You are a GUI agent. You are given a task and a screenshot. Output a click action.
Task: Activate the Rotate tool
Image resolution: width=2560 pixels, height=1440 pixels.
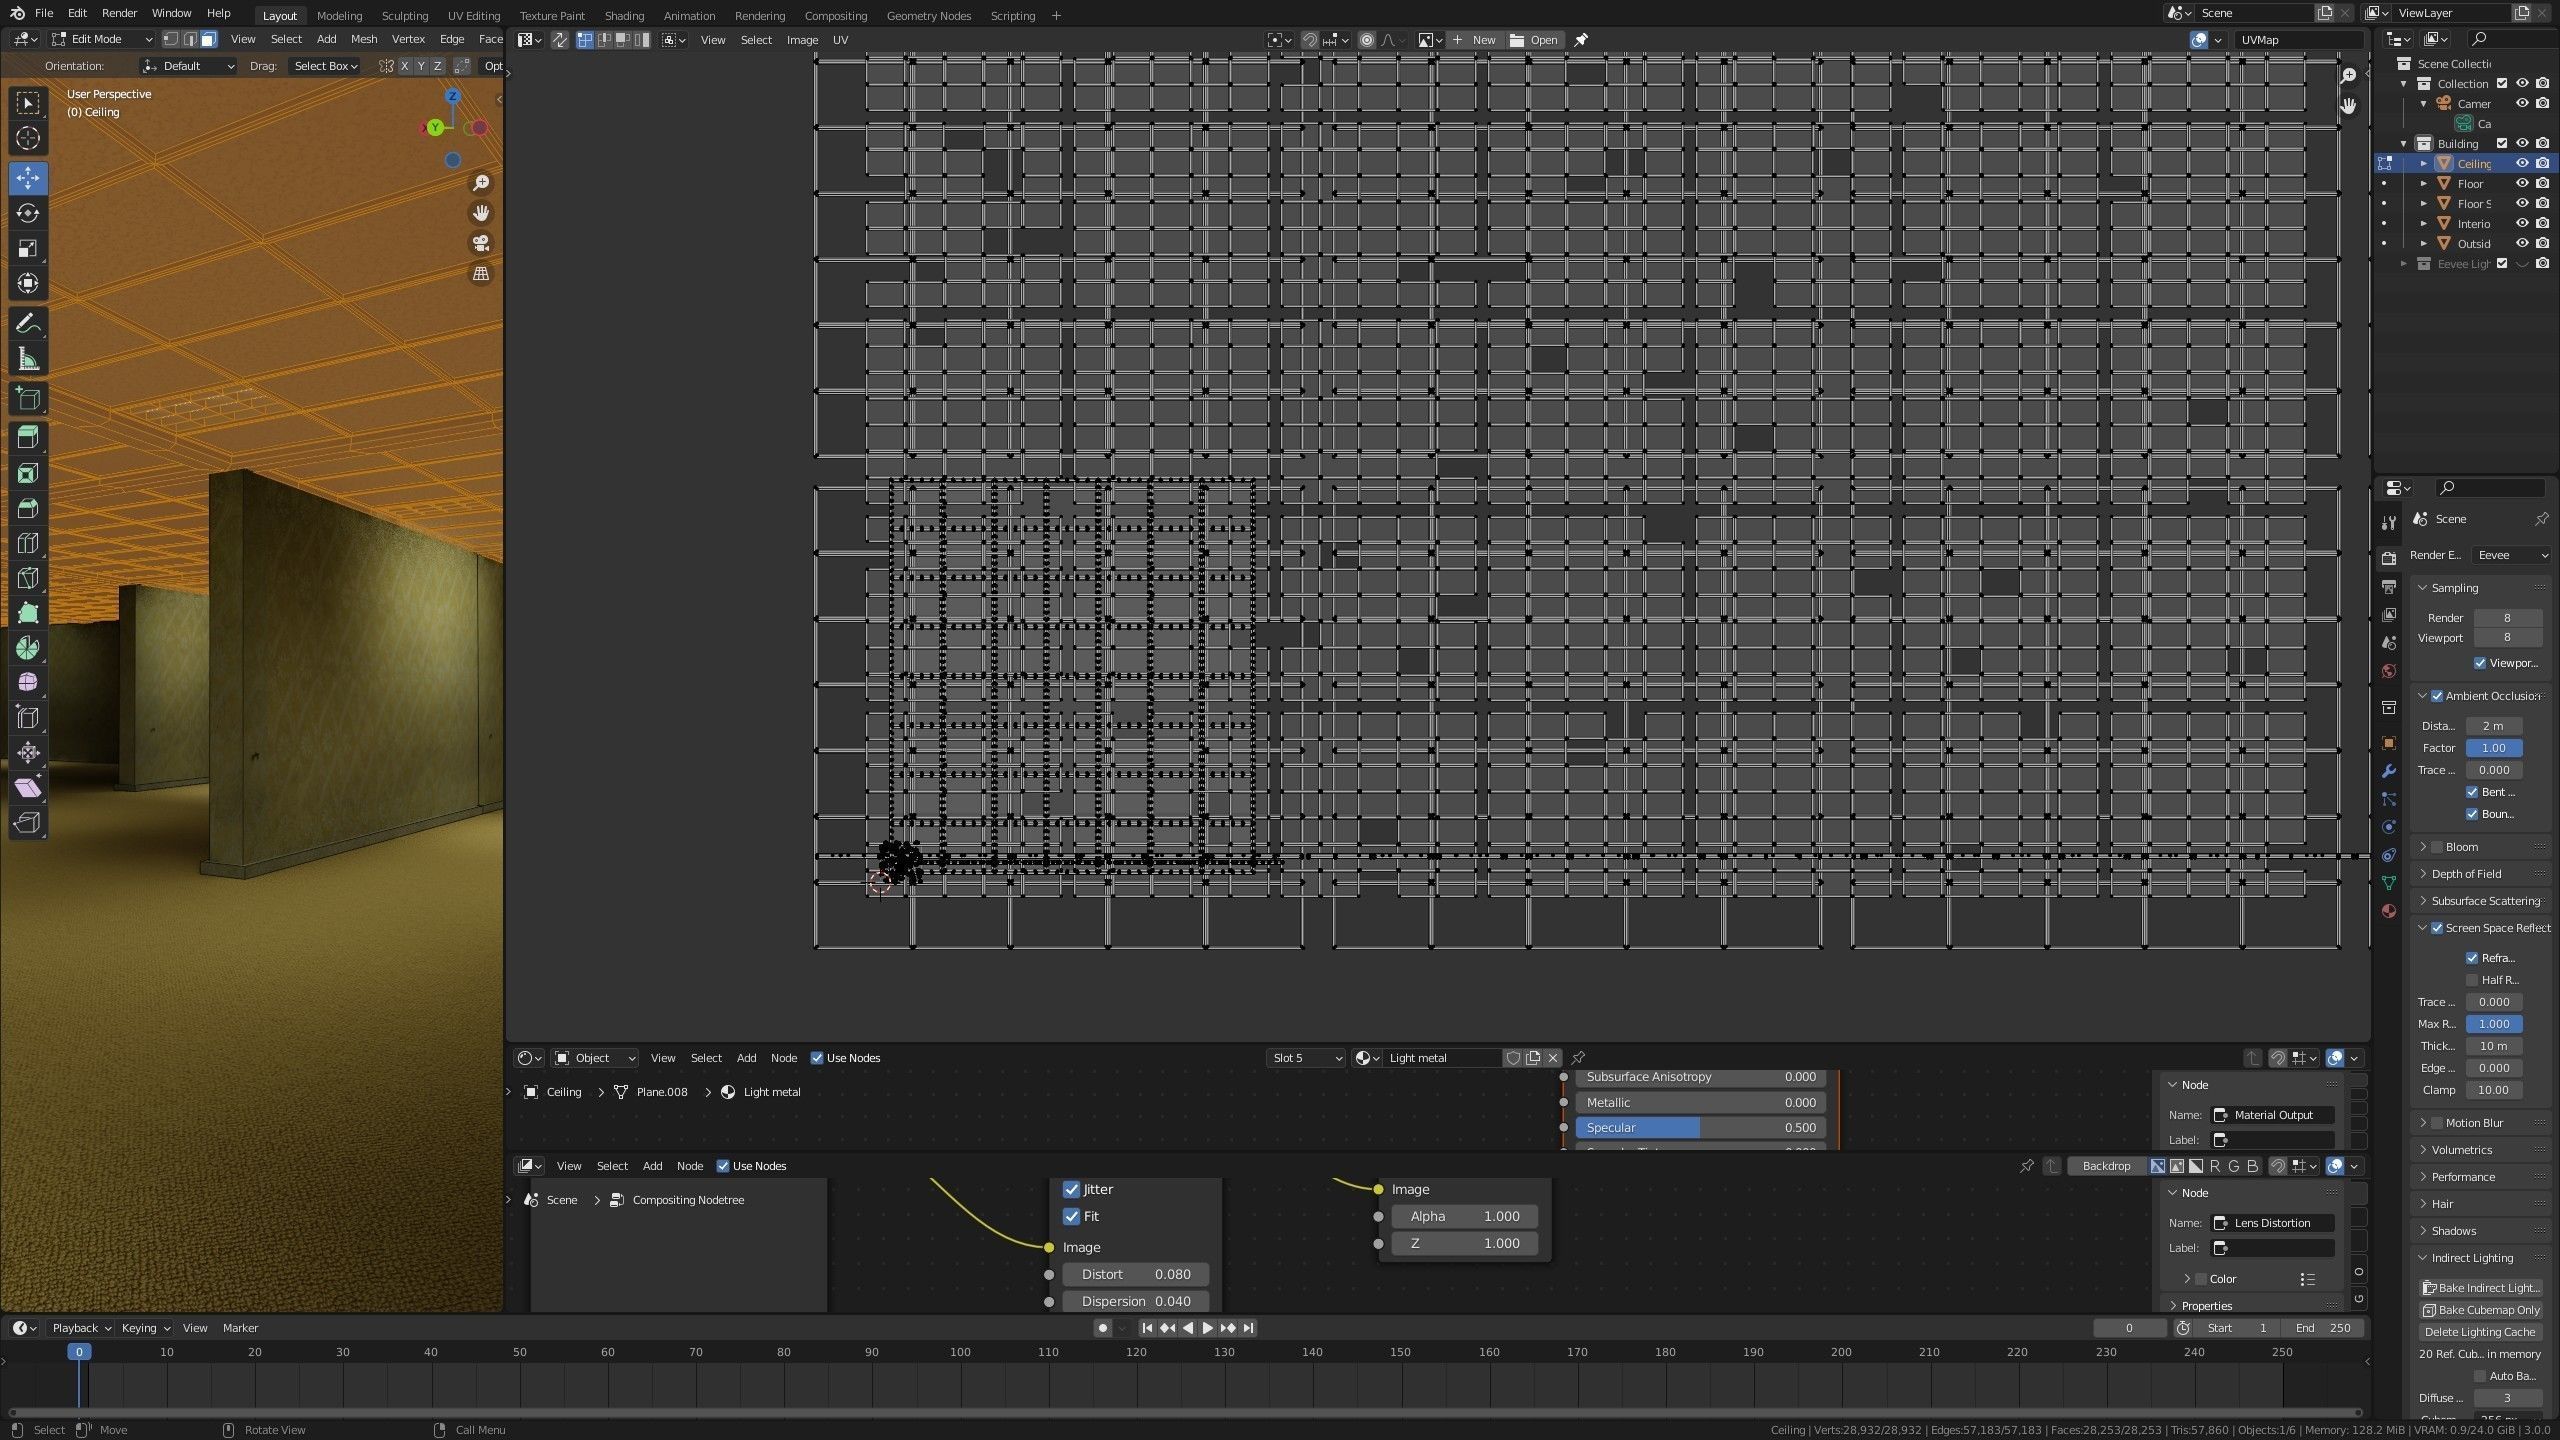tap(28, 213)
